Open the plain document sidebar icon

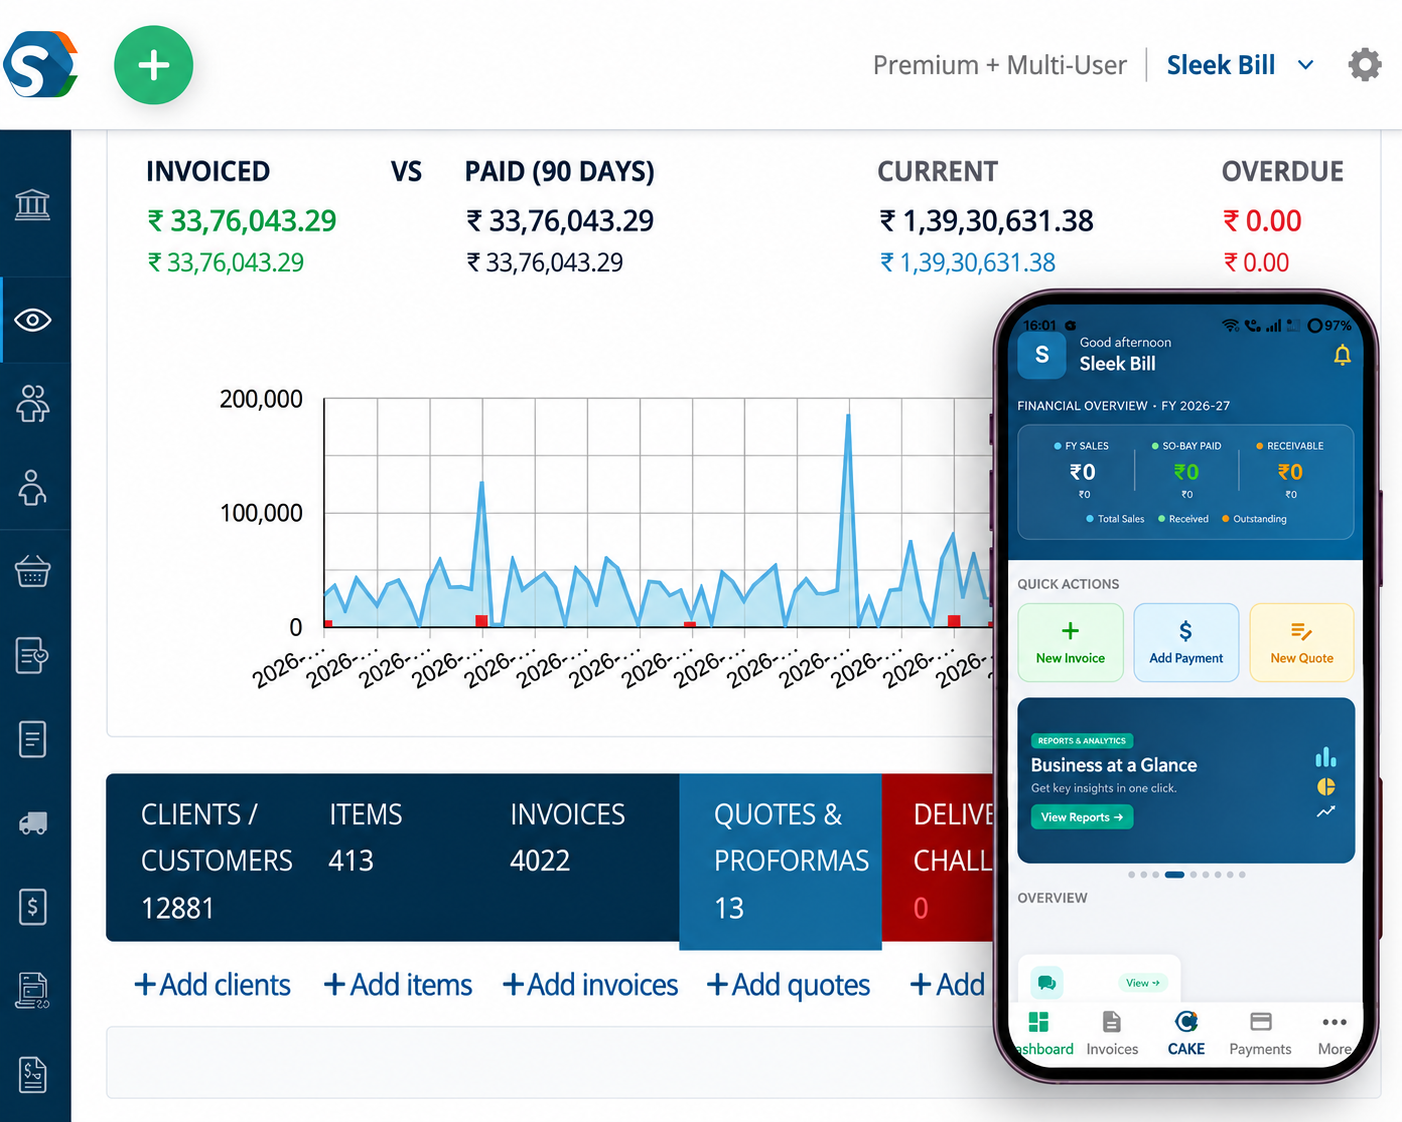pos(33,739)
